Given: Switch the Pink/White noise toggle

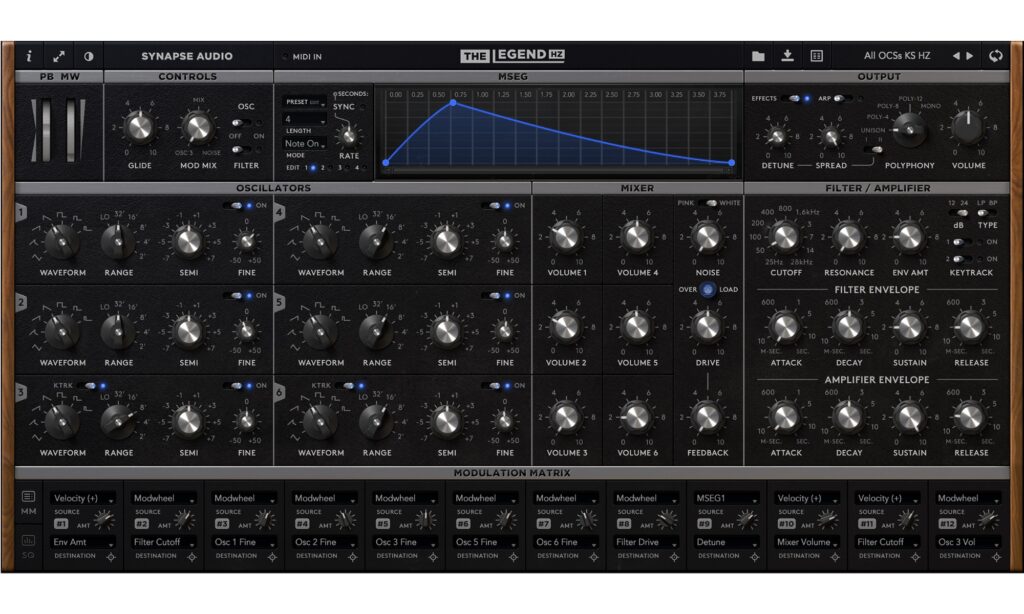Looking at the screenshot, I should point(708,203).
